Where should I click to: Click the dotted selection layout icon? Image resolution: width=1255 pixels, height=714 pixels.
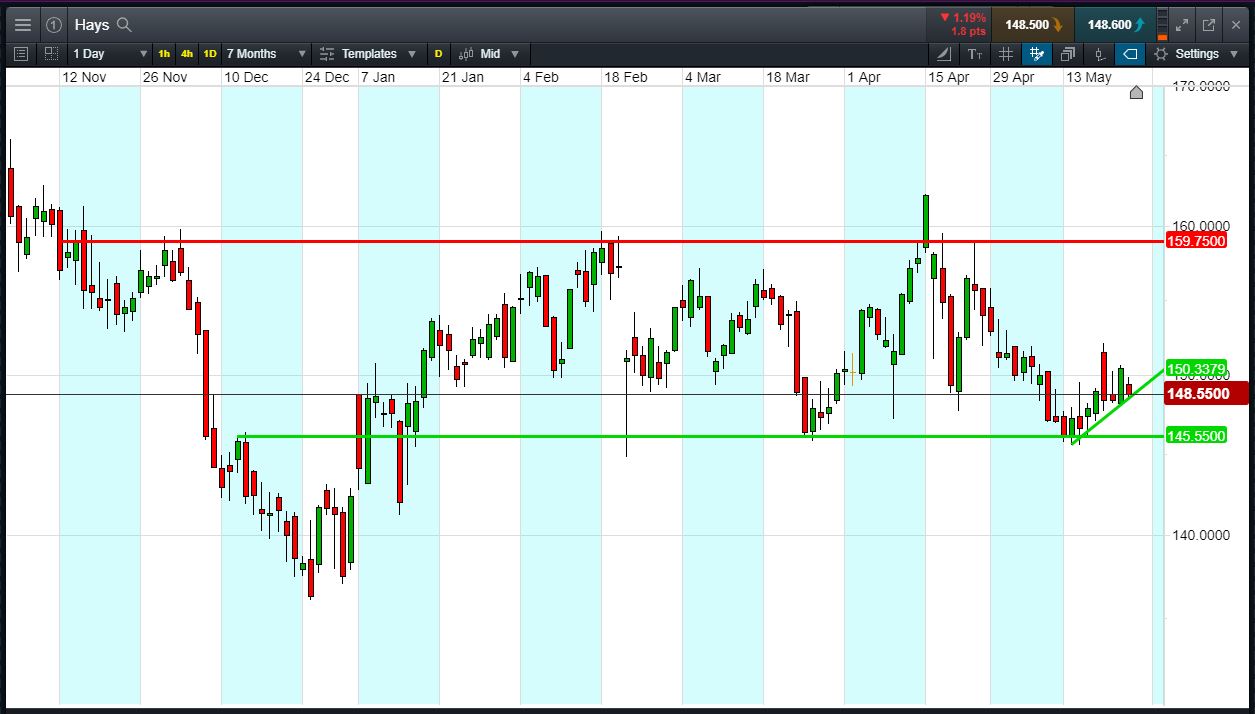point(50,54)
